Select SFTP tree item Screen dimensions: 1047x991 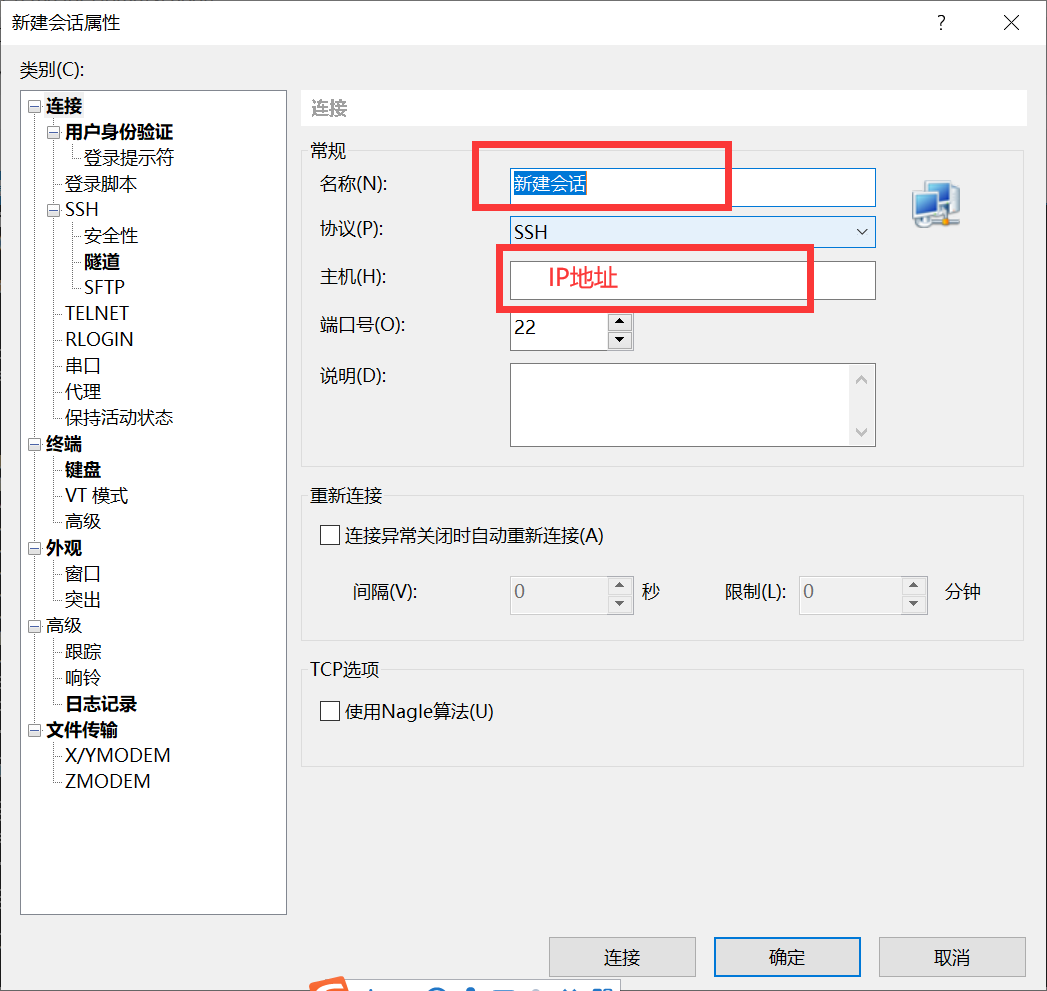(x=104, y=288)
